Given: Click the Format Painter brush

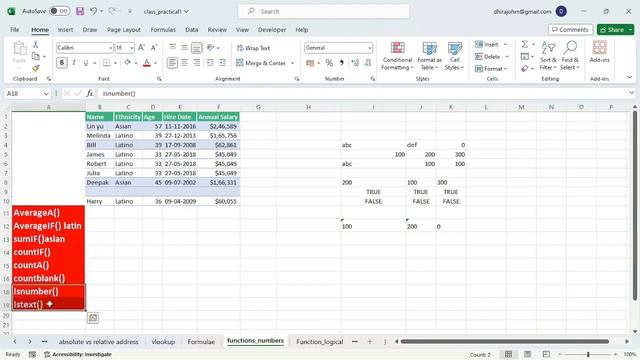Looking at the screenshot, I should [36, 68].
